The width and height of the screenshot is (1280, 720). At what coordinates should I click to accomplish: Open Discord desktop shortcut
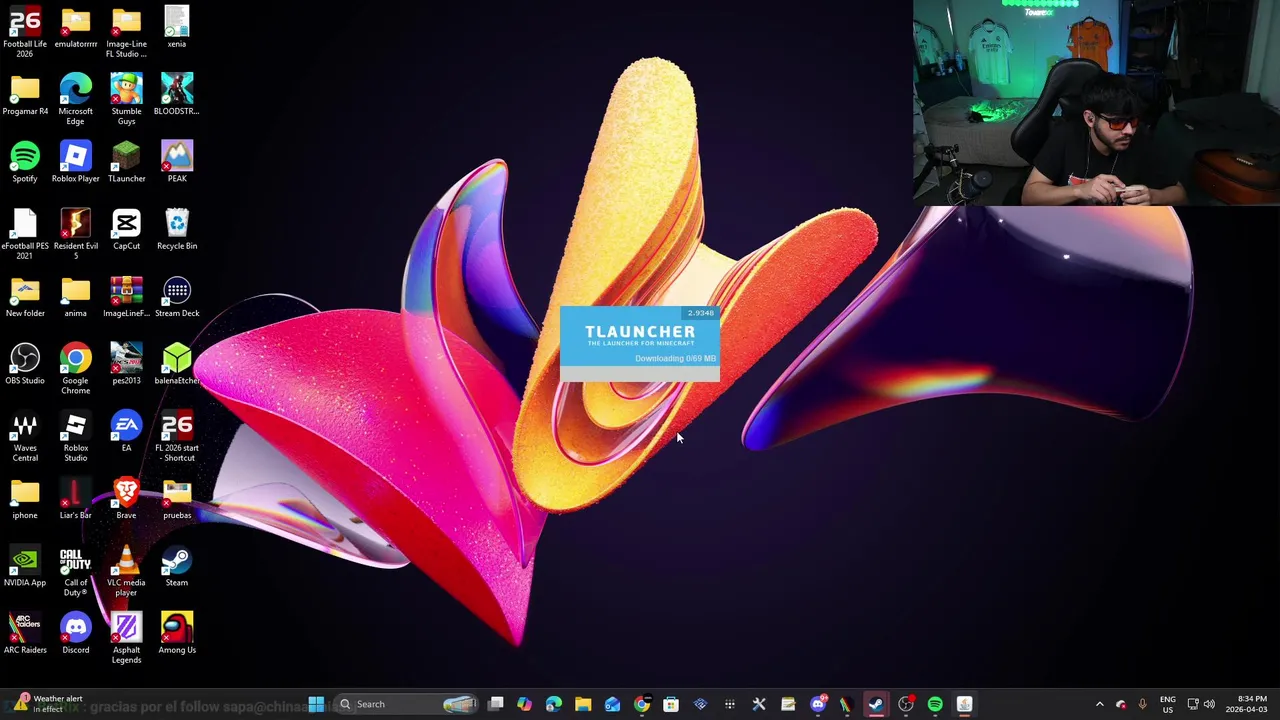[x=76, y=633]
